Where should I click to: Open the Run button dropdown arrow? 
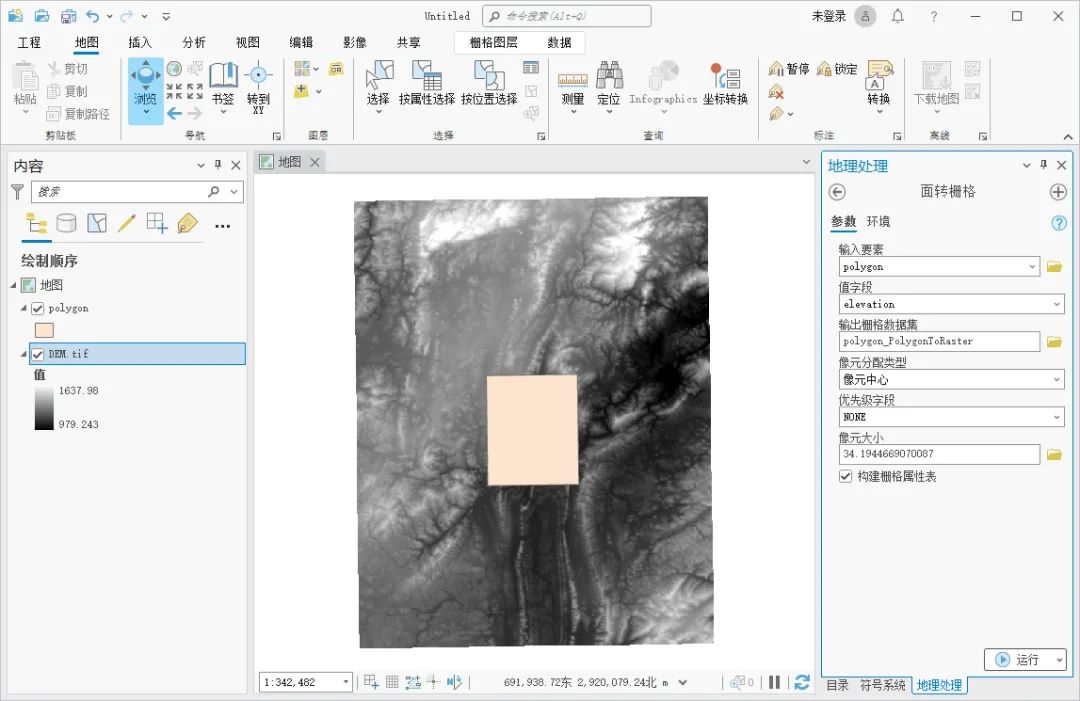pyautogui.click(x=1059, y=660)
